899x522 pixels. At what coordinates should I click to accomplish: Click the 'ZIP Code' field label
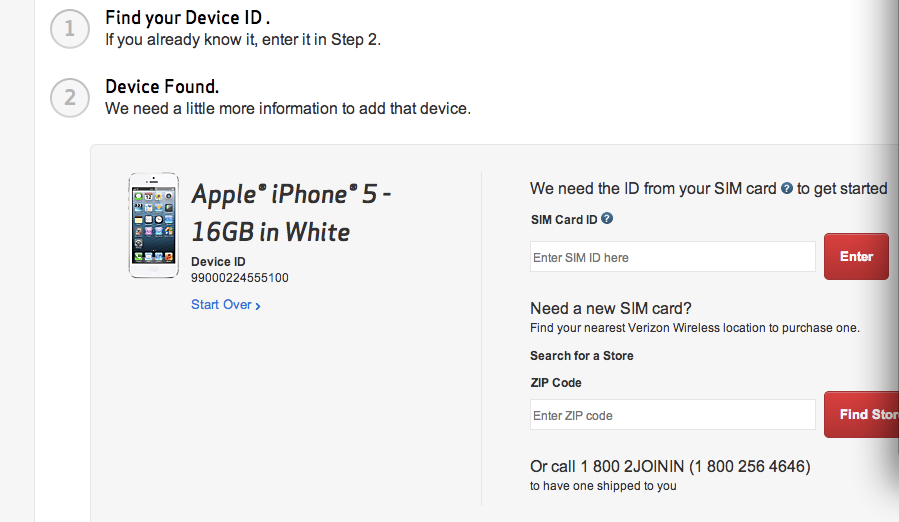coord(555,382)
